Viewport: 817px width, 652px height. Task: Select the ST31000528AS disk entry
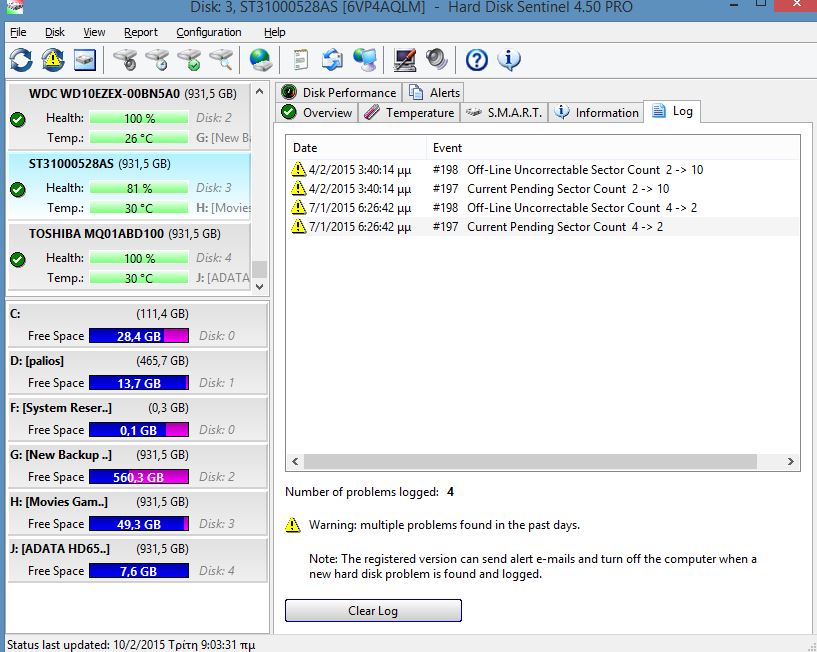[129, 186]
